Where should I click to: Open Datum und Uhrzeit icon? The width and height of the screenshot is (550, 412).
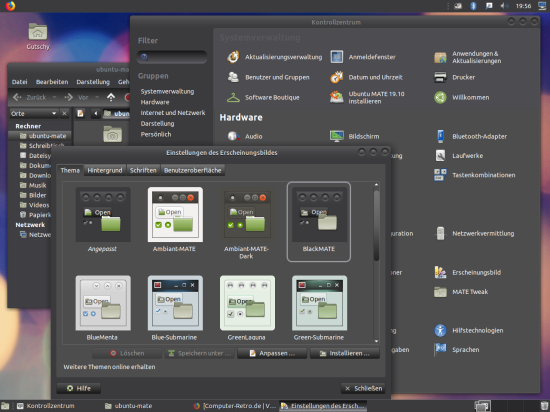pos(337,77)
